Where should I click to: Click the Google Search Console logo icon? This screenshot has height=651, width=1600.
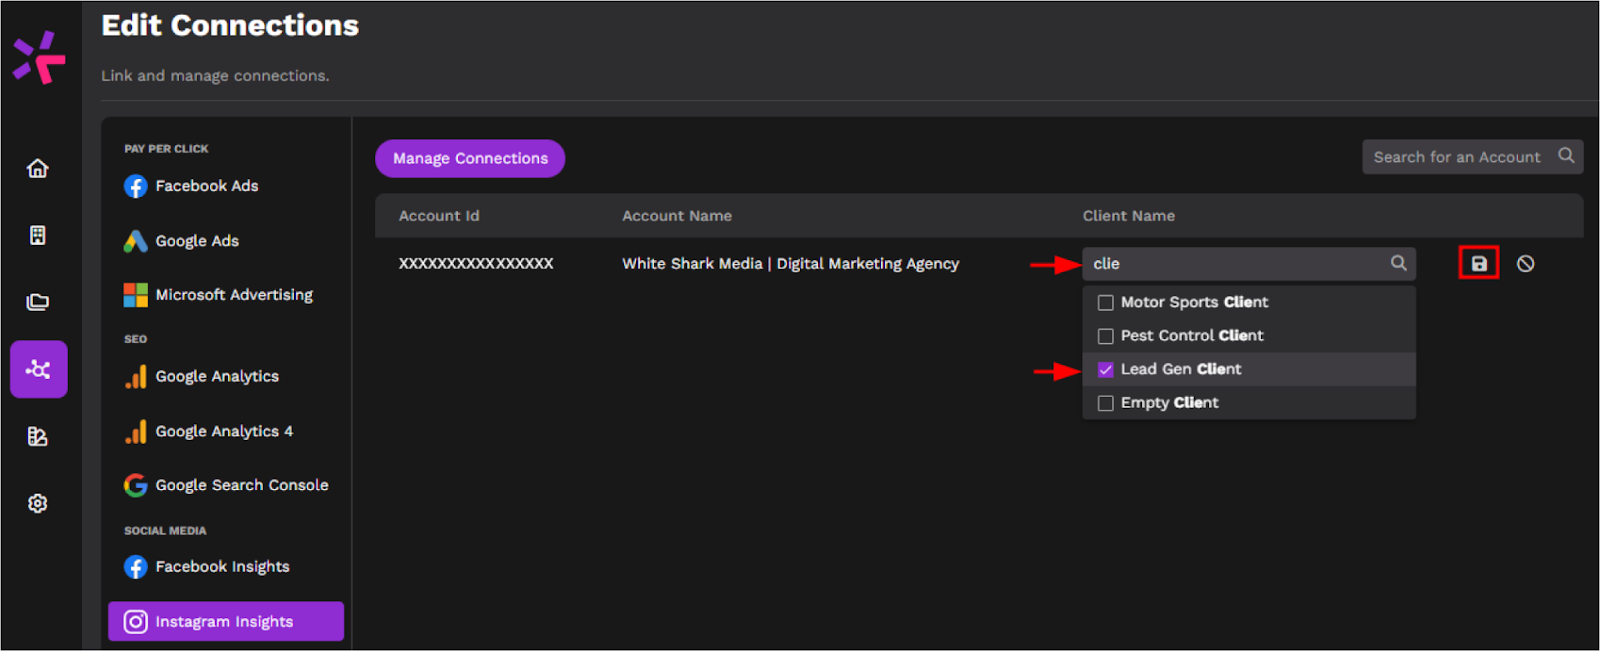pos(136,485)
